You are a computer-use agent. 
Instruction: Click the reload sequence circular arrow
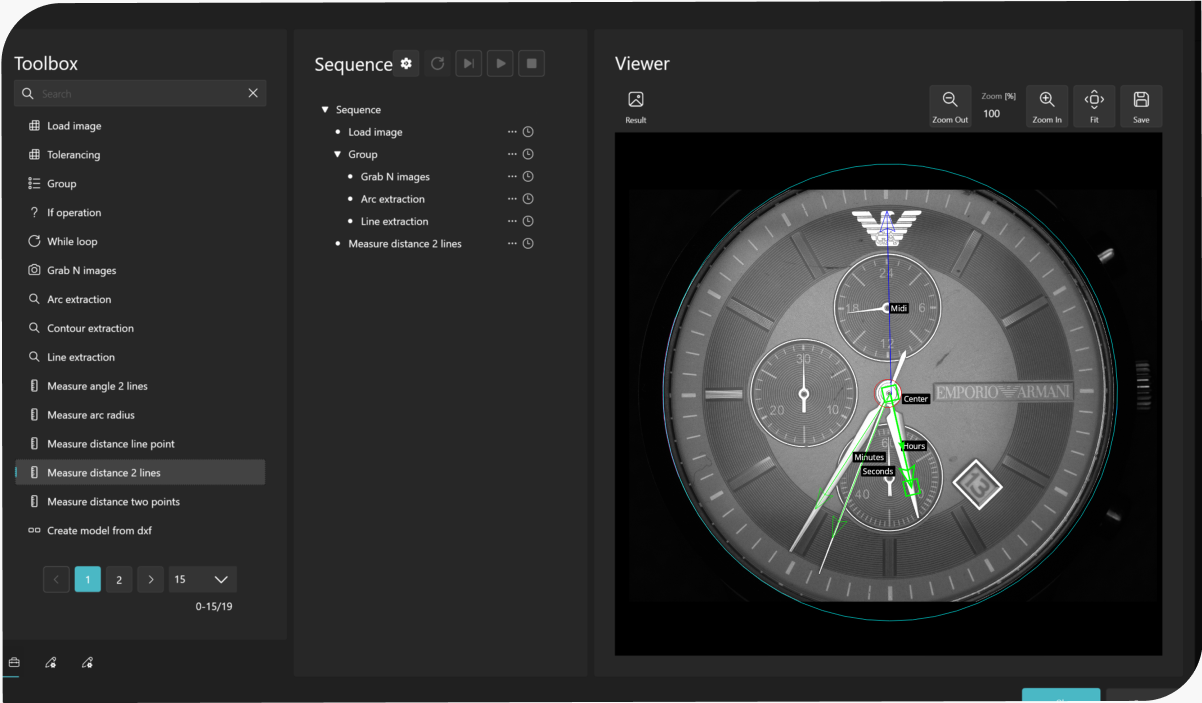click(x=437, y=64)
